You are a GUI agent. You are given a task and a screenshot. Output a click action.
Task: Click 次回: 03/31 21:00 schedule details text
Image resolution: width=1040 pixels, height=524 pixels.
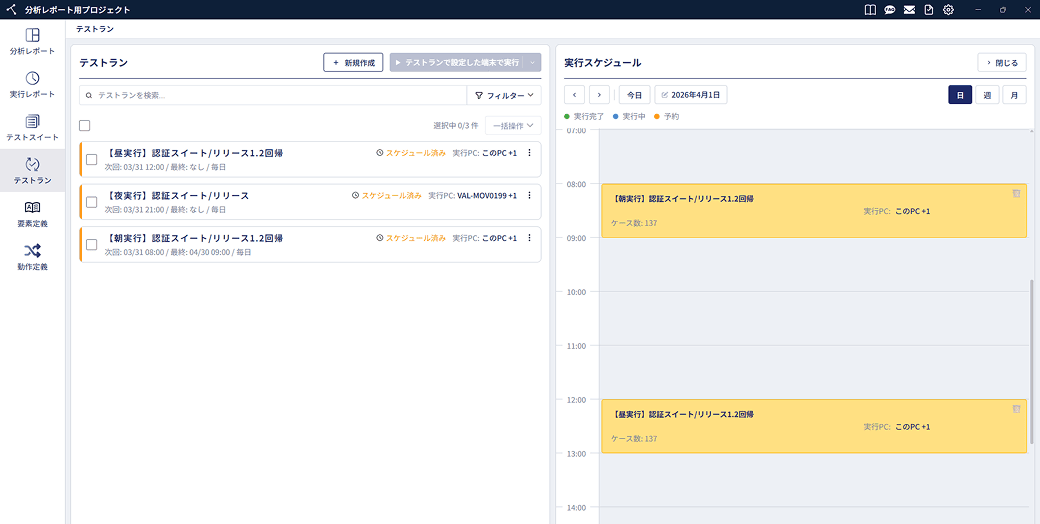click(165, 210)
